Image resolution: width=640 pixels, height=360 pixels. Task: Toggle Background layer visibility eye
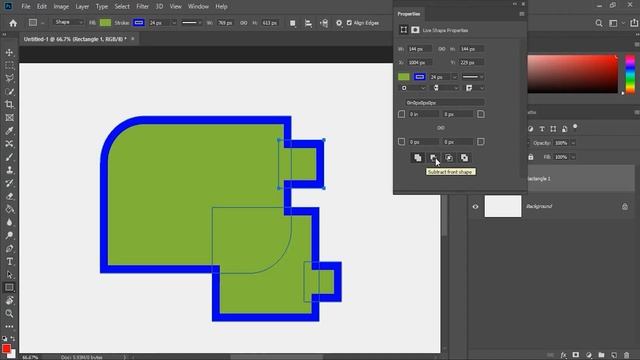pyautogui.click(x=476, y=207)
